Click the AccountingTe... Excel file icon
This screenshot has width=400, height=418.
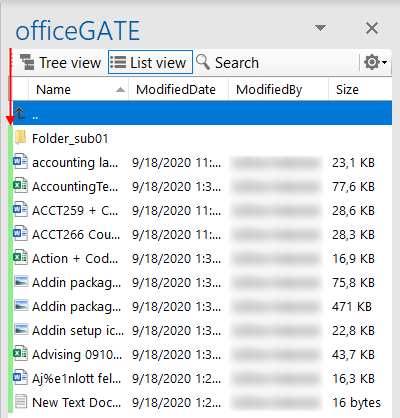point(20,186)
